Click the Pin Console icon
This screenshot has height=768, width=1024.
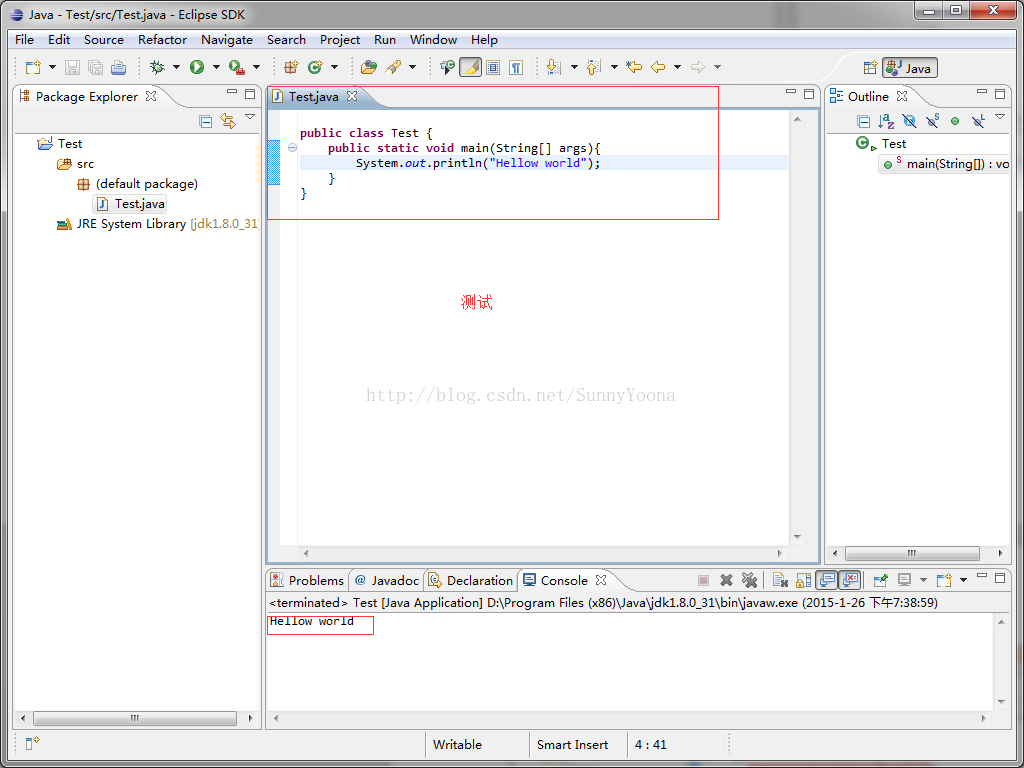880,580
